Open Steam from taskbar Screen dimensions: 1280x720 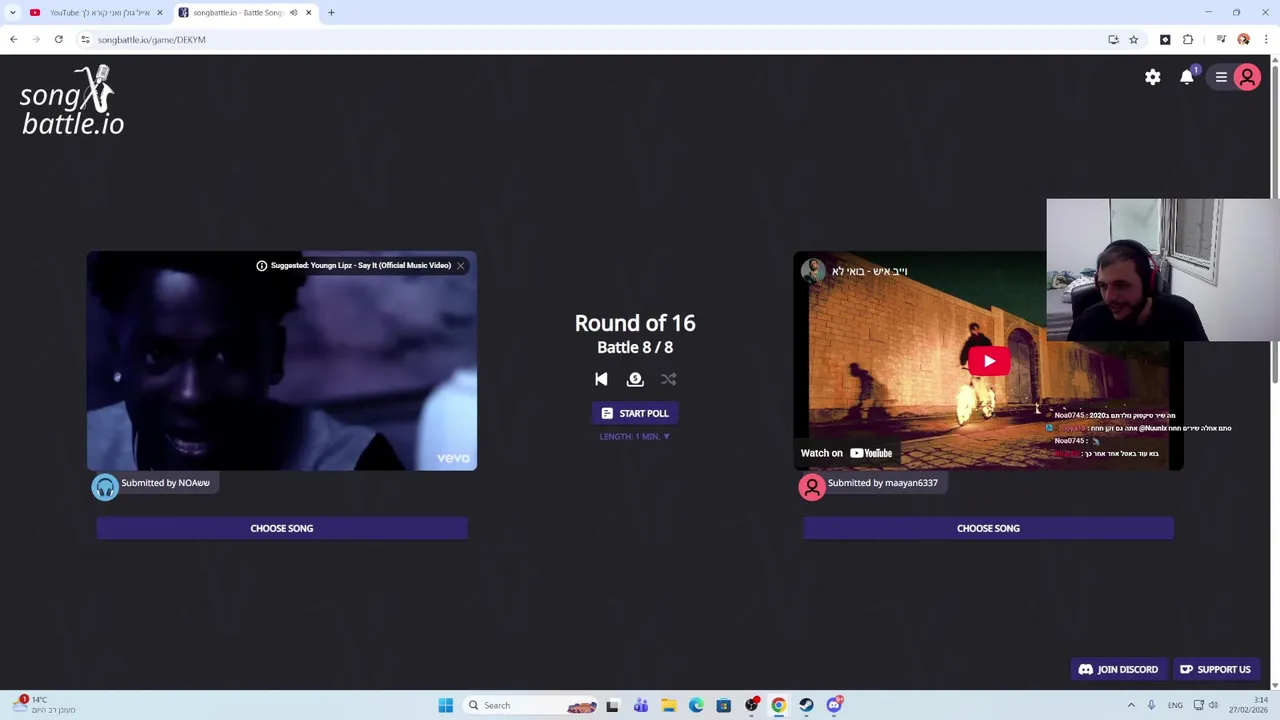tap(806, 705)
